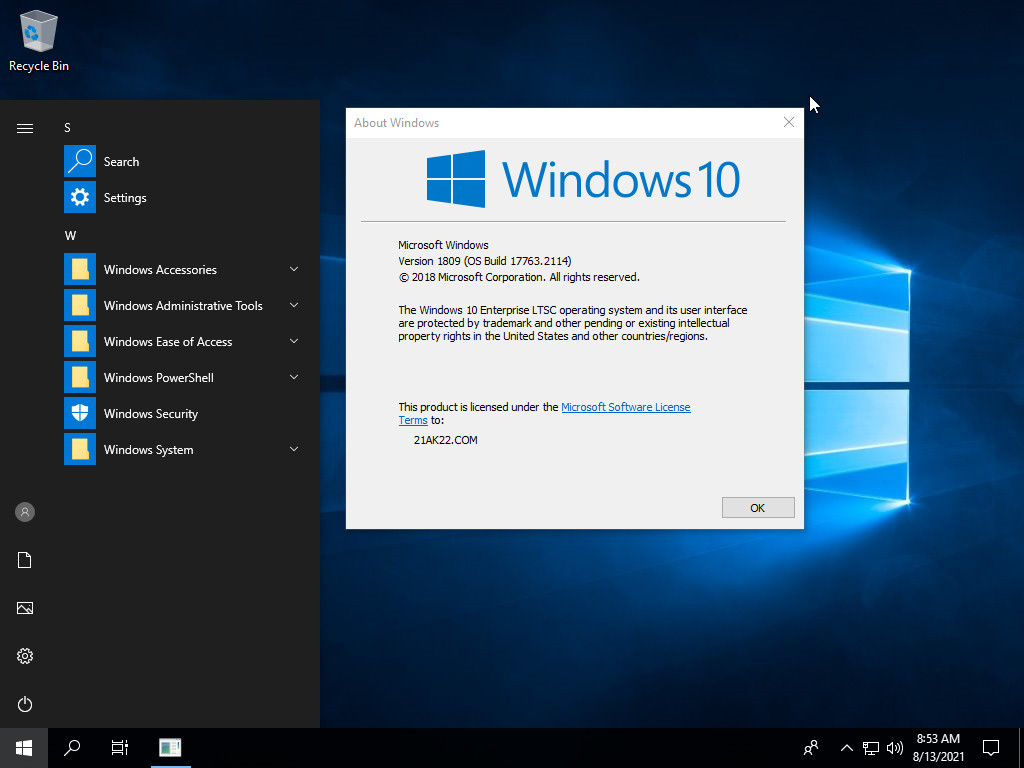The height and width of the screenshot is (768, 1024).
Task: Click the Windows System folder icon
Action: point(80,449)
